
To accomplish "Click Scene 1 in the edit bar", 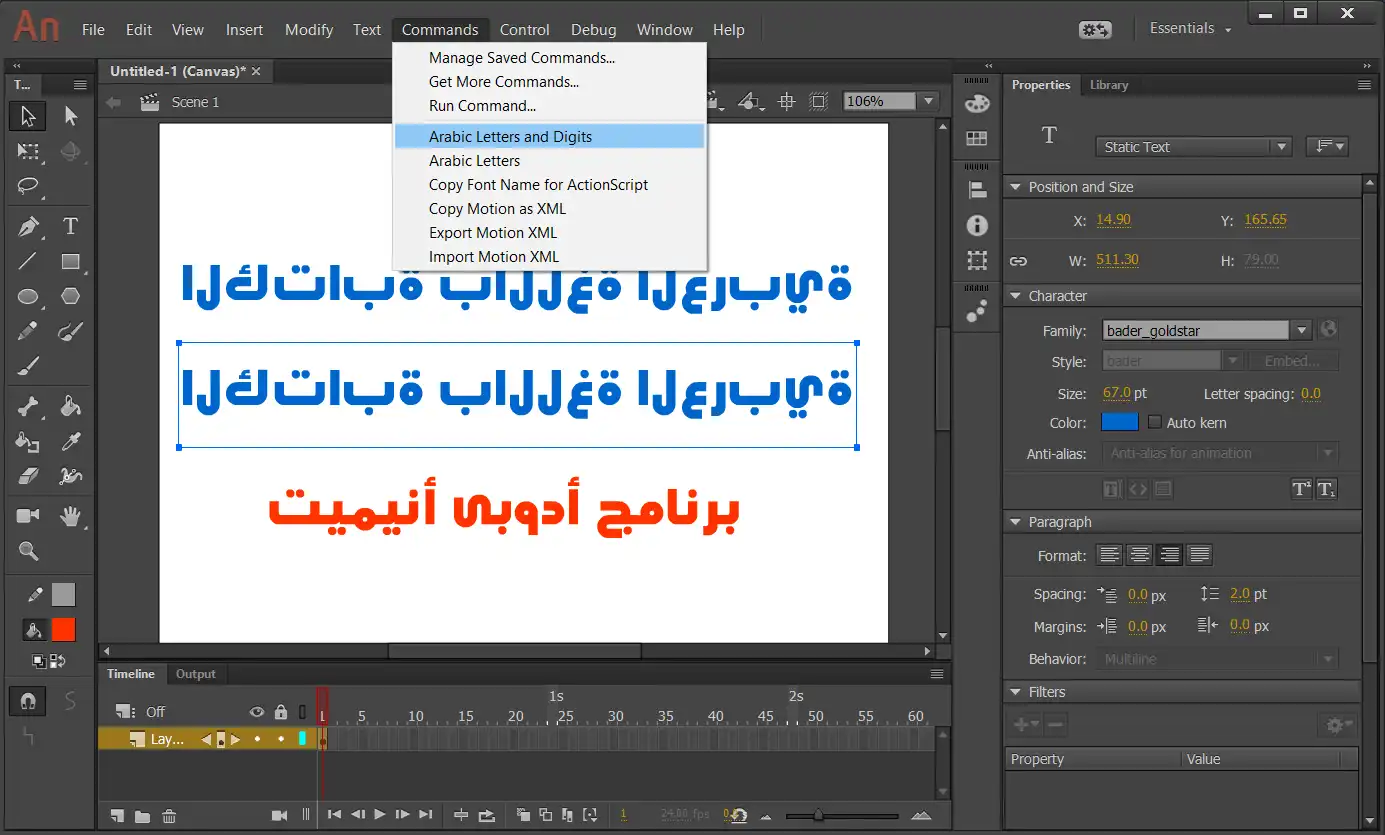I will 195,102.
